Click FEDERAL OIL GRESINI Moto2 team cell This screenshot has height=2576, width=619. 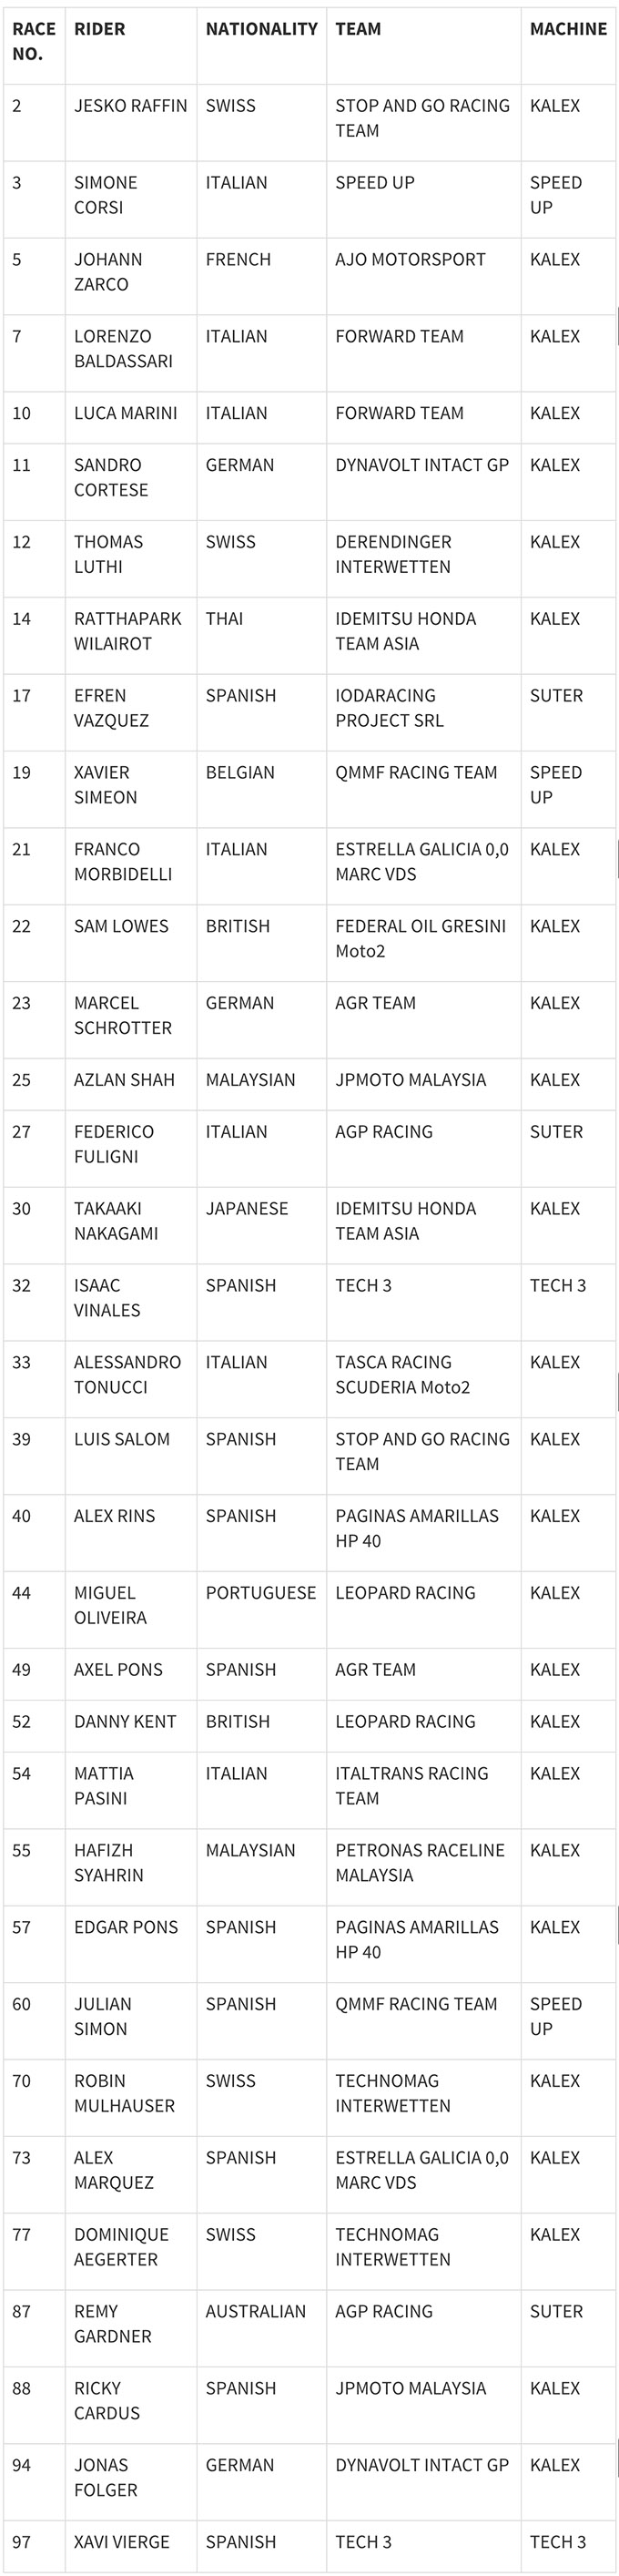[x=424, y=944]
